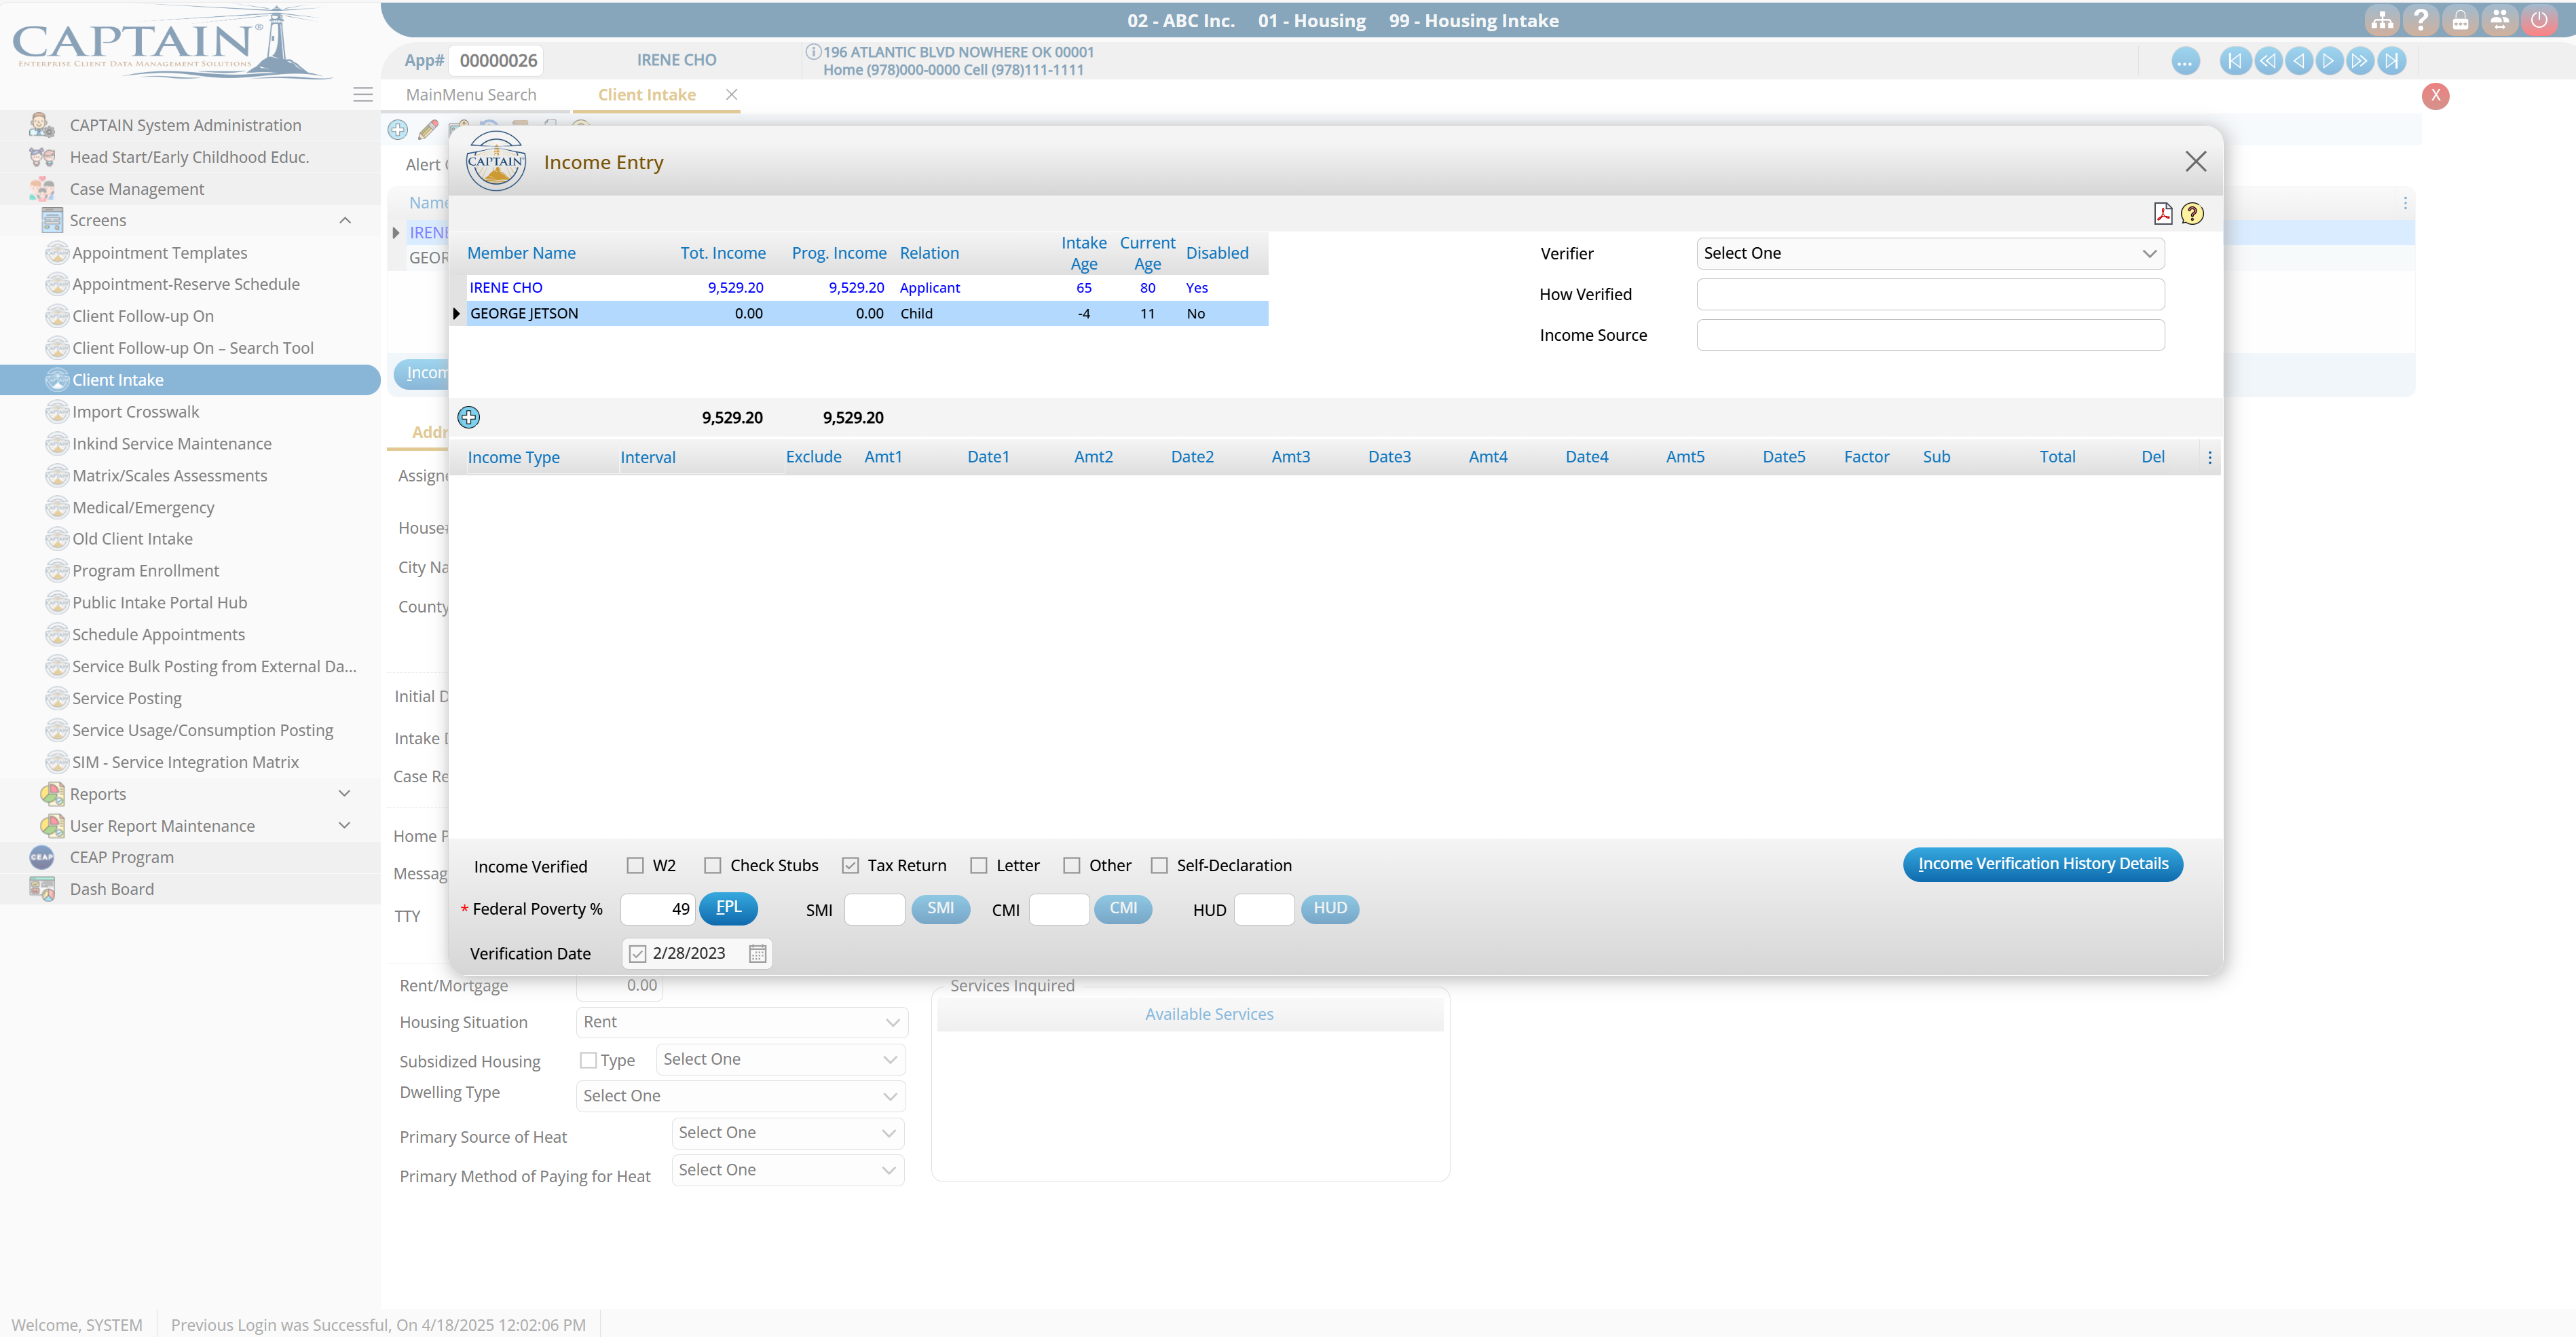This screenshot has height=1337, width=2576.
Task: Close the Income Entry dialog
Action: tap(2195, 162)
